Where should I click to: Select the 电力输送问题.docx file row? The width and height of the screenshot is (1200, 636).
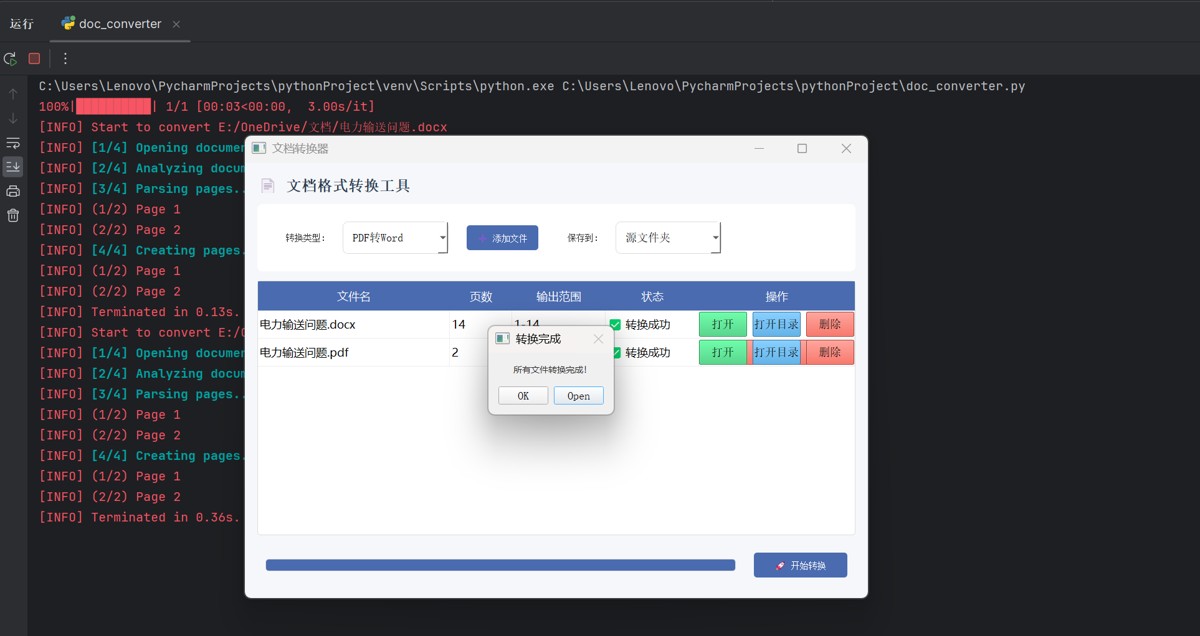[x=556, y=324]
